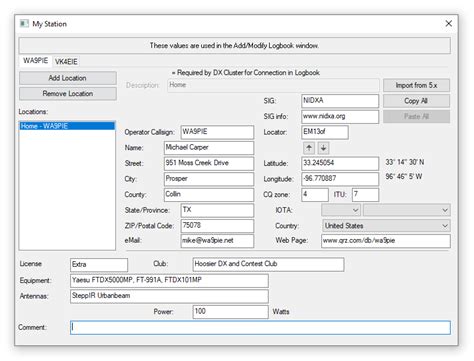Click the Antennas field SteppIR Urbanbeam

tap(169, 296)
